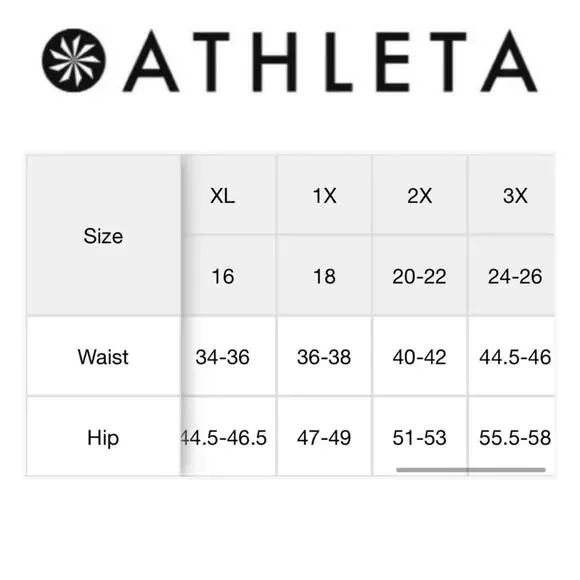Click the horizontal scrollbar under the table

pos(471,470)
